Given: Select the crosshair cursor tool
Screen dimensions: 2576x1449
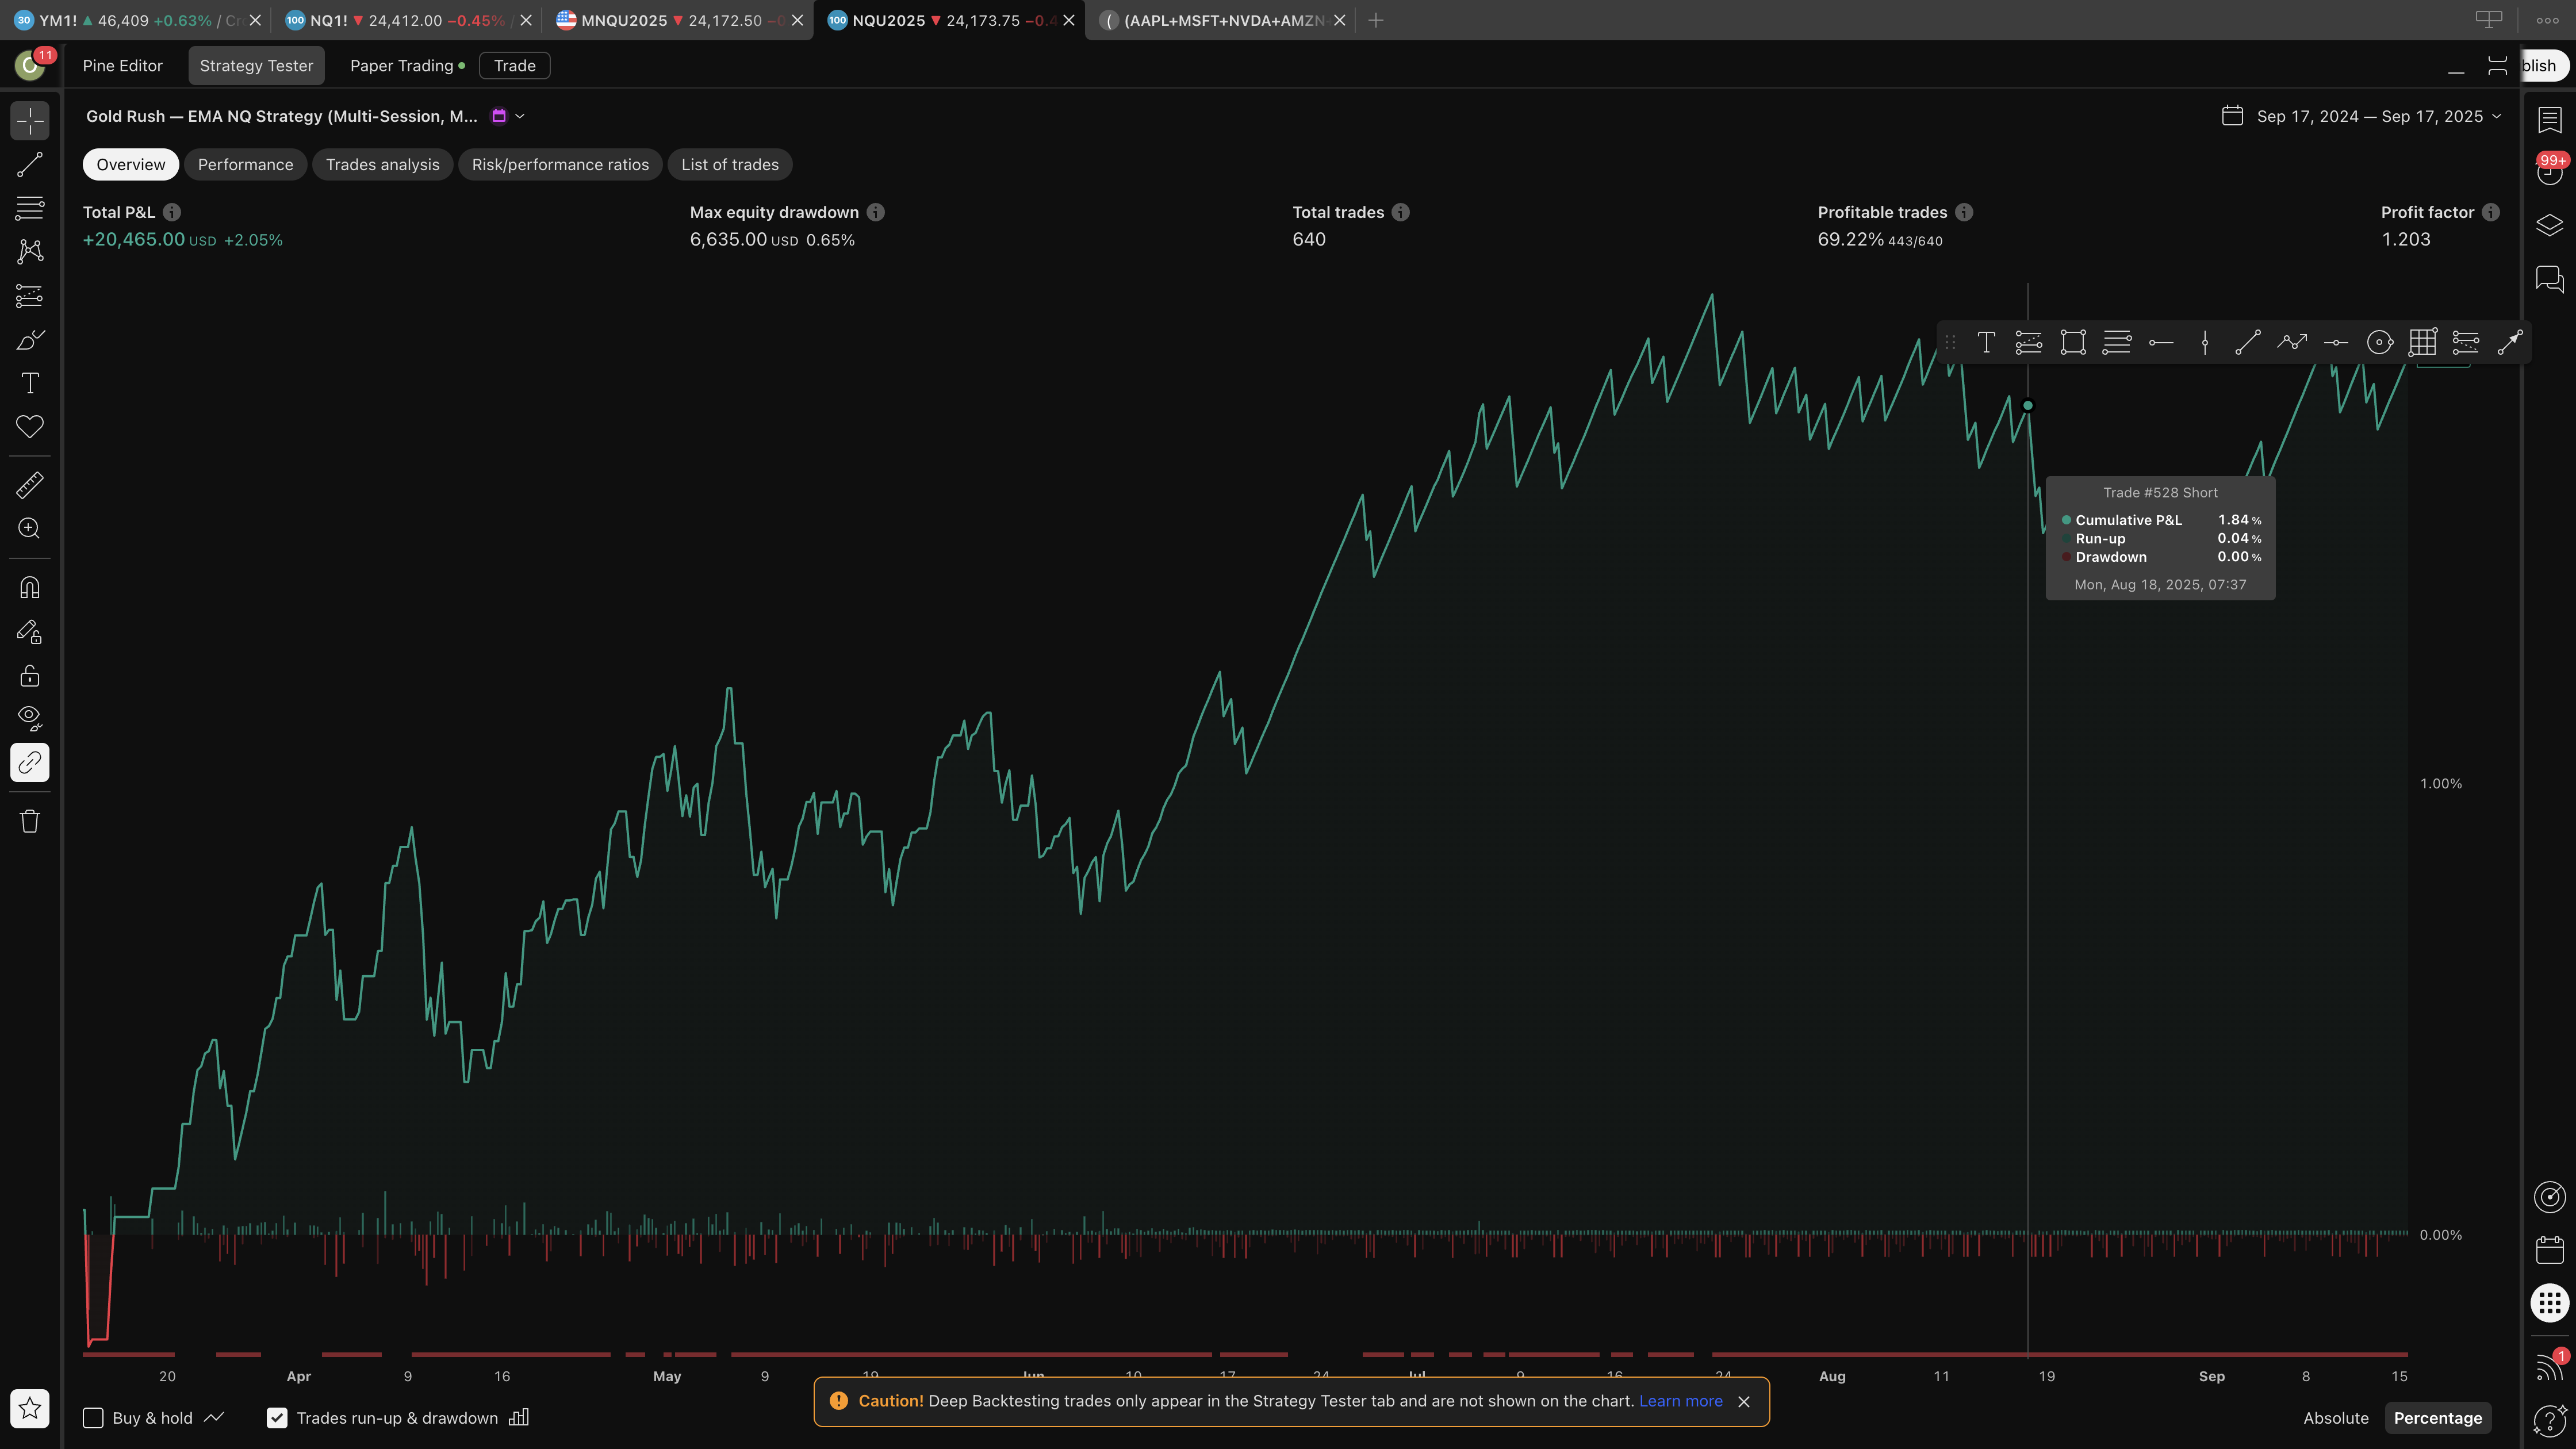Looking at the screenshot, I should 30,120.
